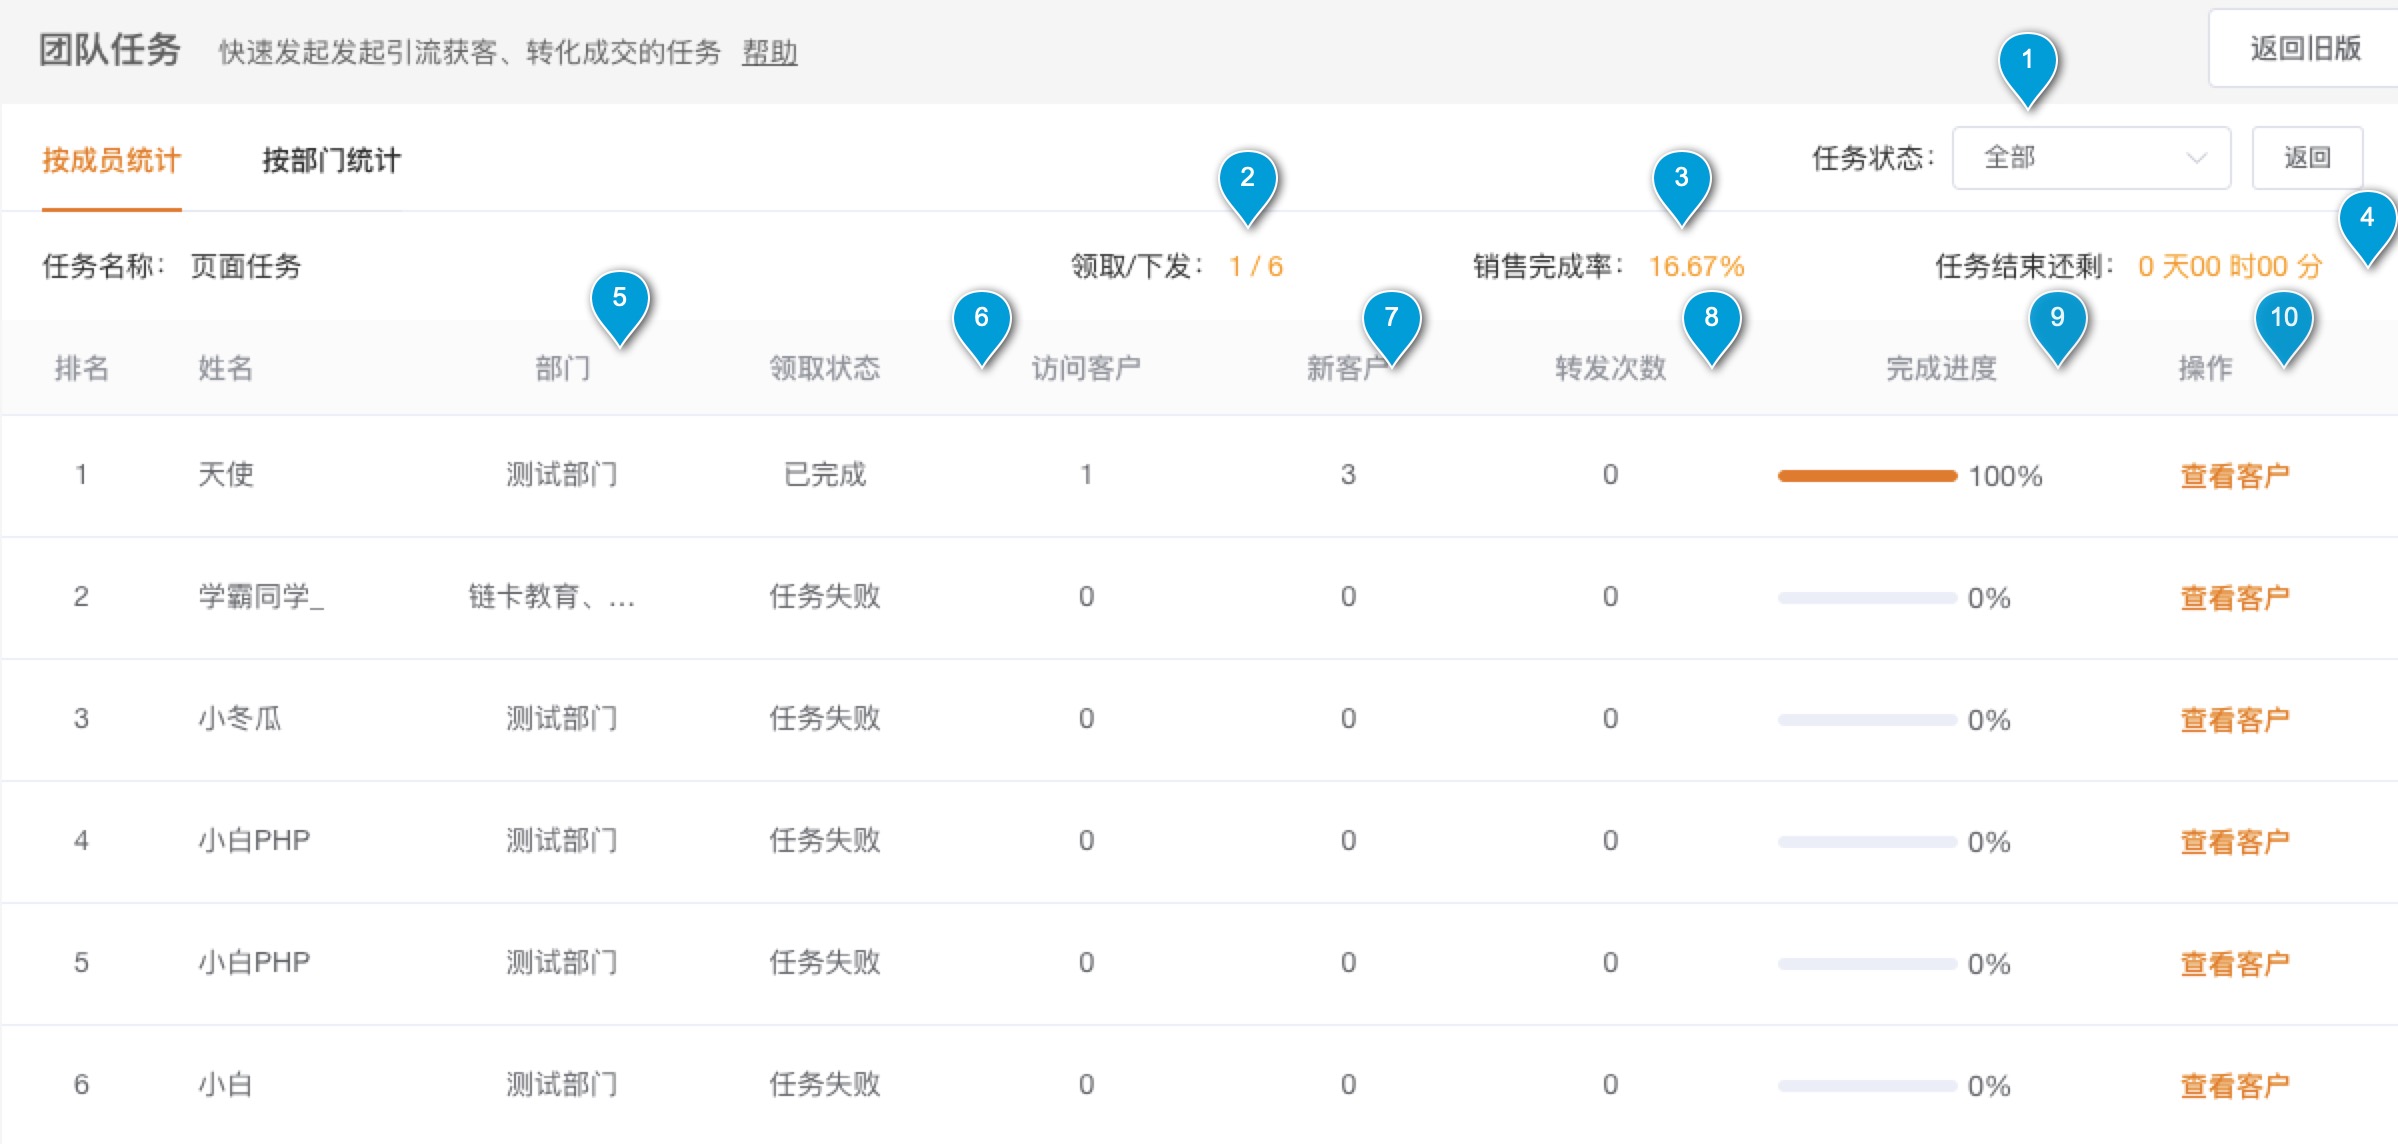Click blue marker number 5 above 部门

pos(619,300)
